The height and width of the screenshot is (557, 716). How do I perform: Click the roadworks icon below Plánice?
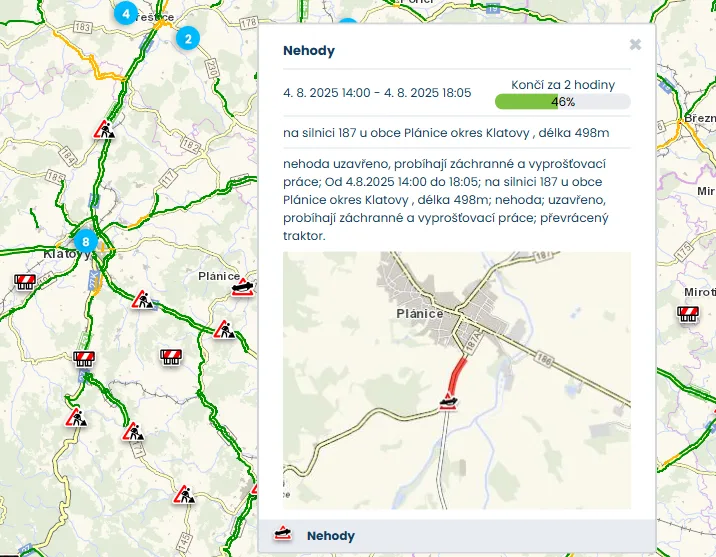(224, 329)
